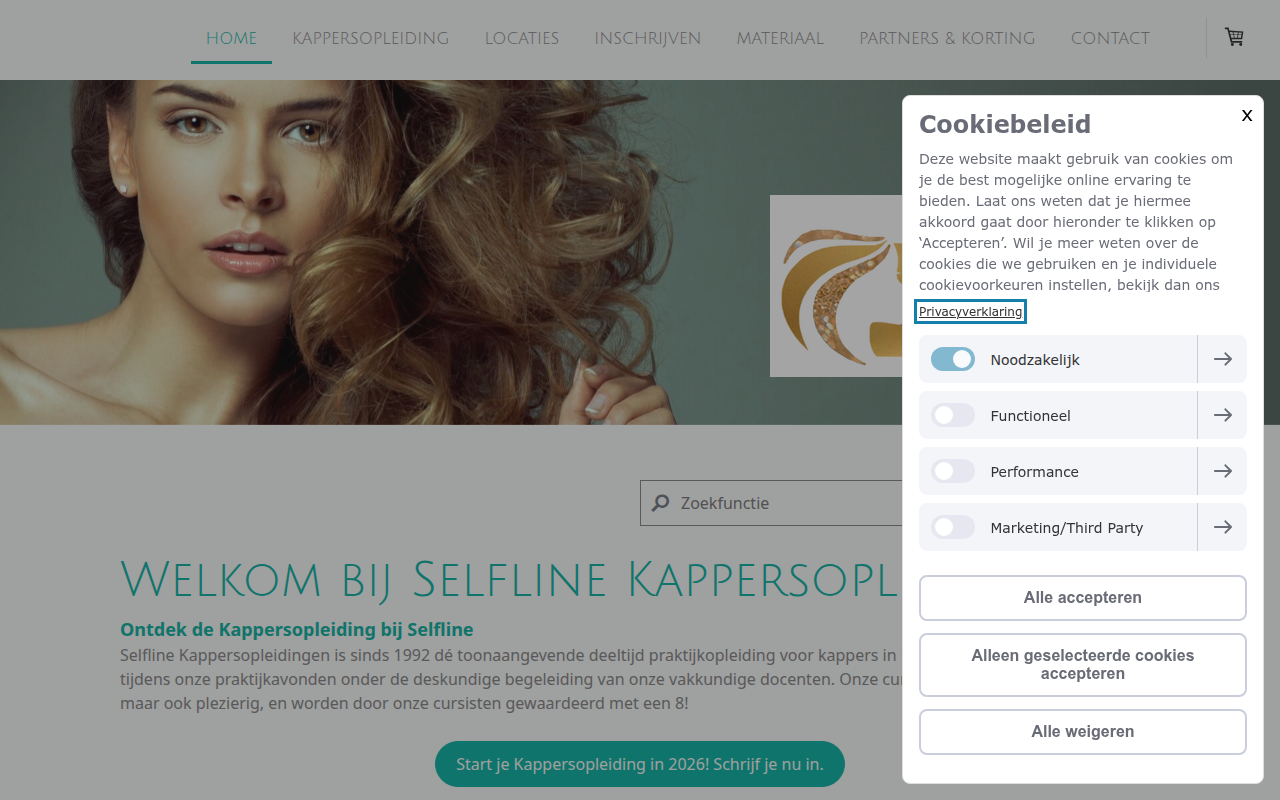Show Performance cookie details arrow
This screenshot has width=1280, height=800.
click(x=1222, y=471)
